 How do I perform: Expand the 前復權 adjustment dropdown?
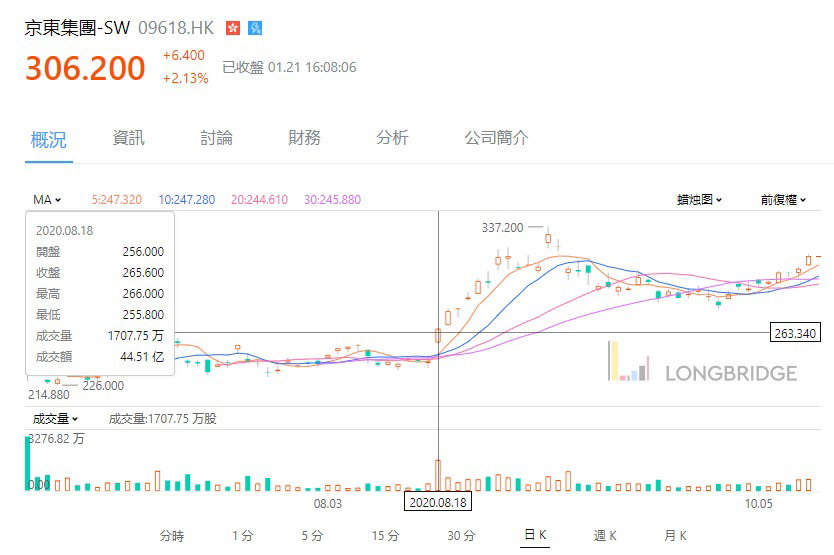click(x=783, y=200)
